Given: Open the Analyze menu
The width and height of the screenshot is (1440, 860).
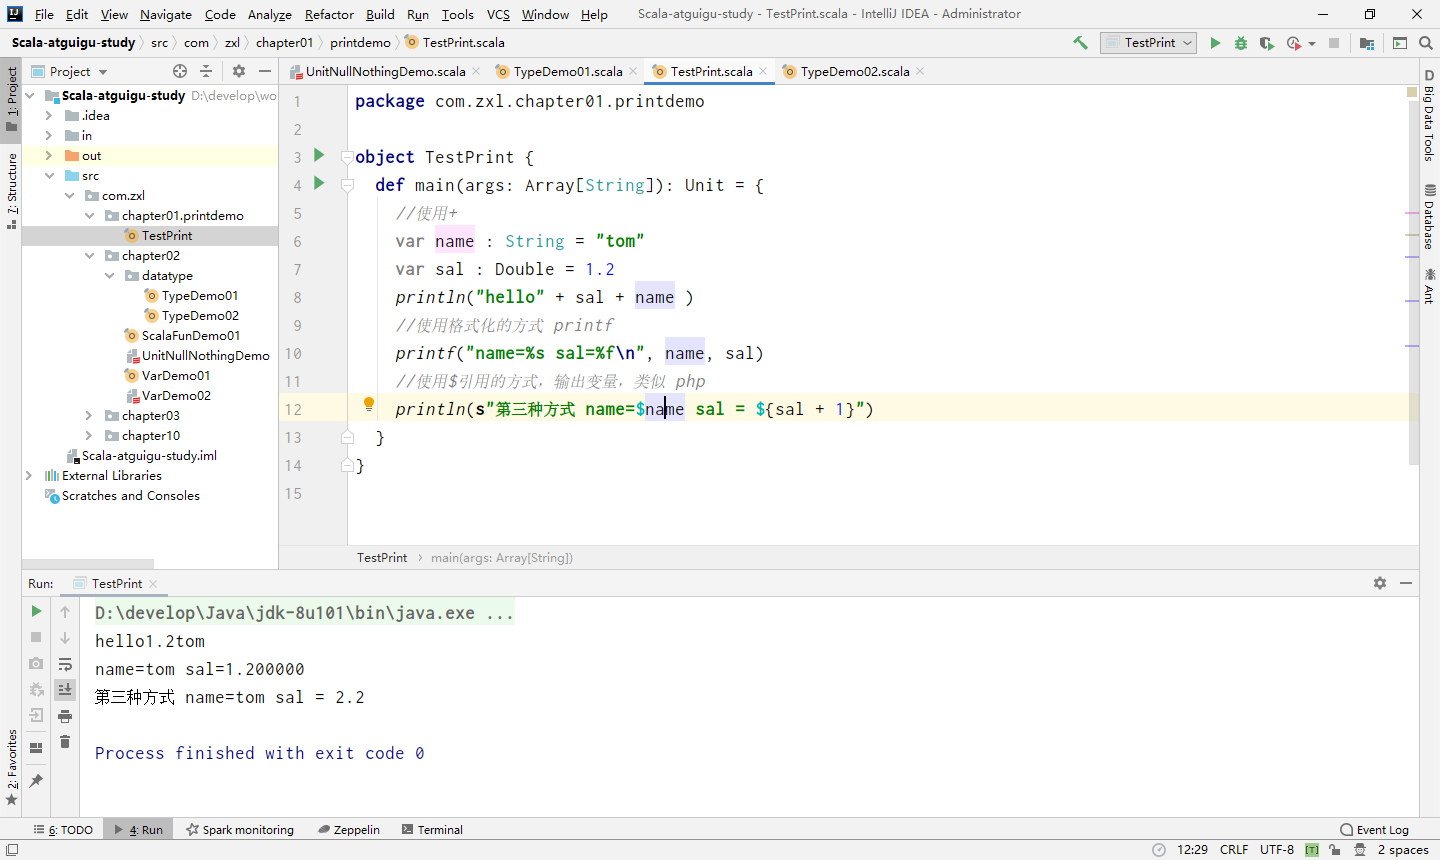Looking at the screenshot, I should coord(270,14).
